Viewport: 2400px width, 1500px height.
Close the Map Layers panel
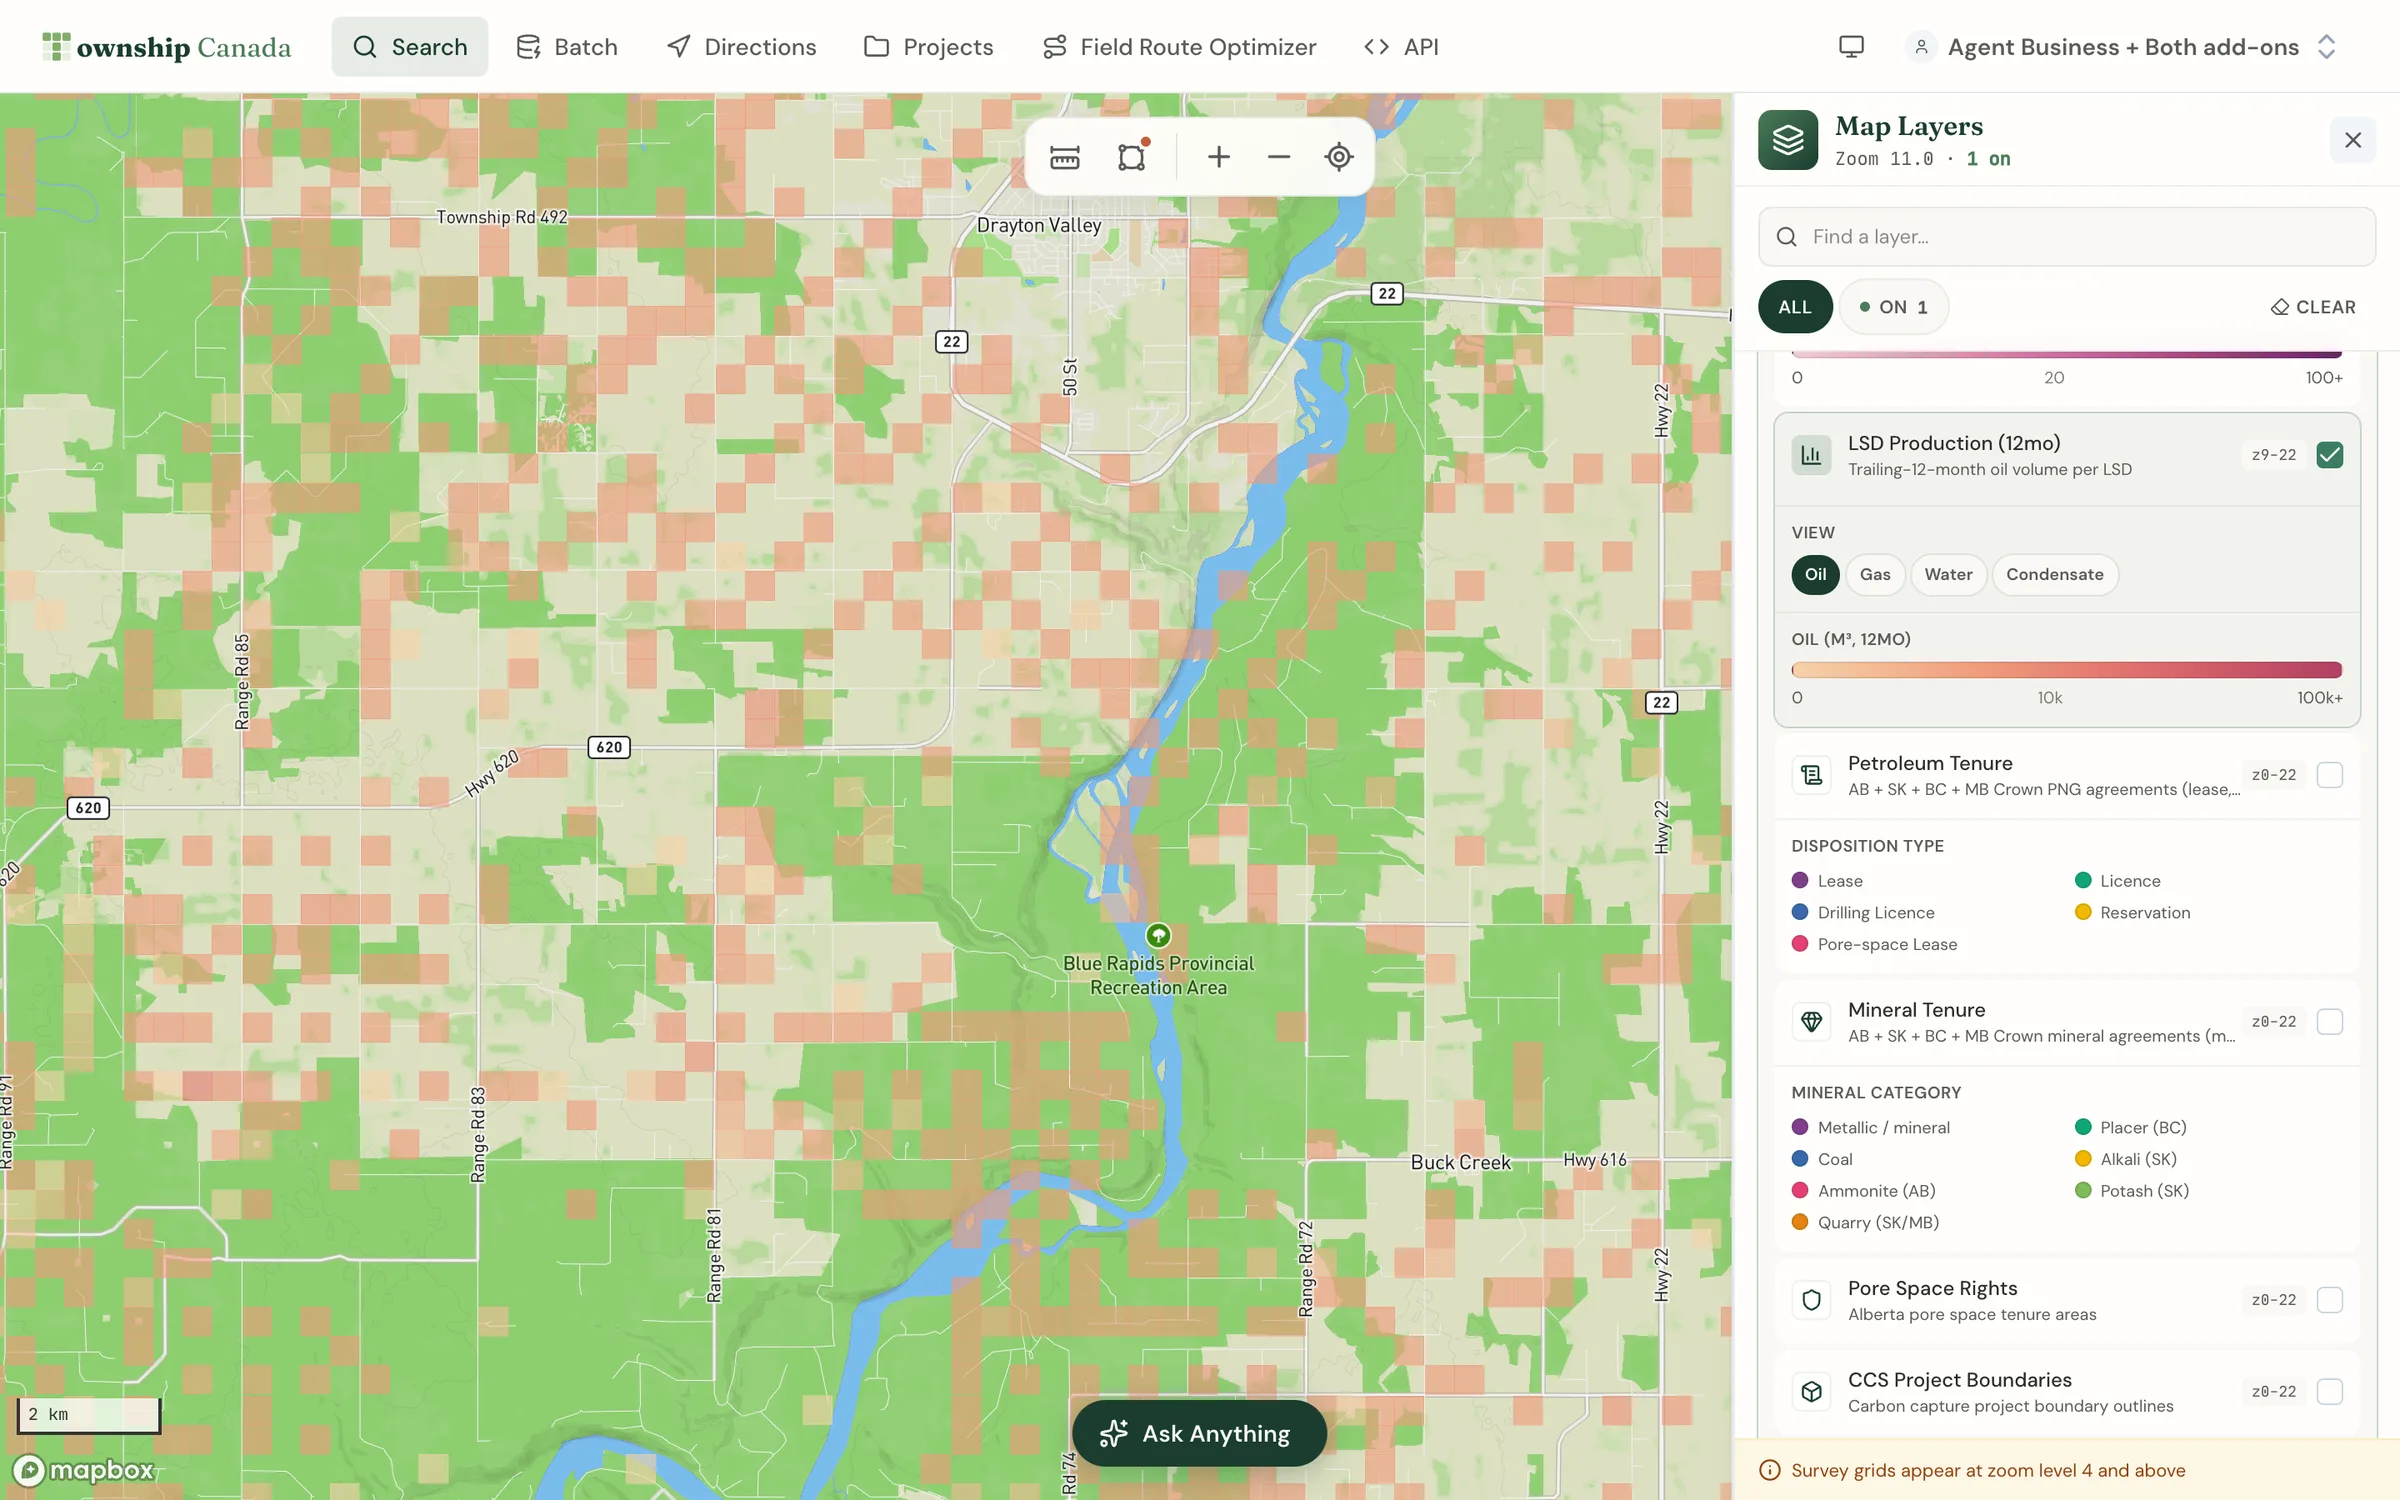click(x=2353, y=140)
